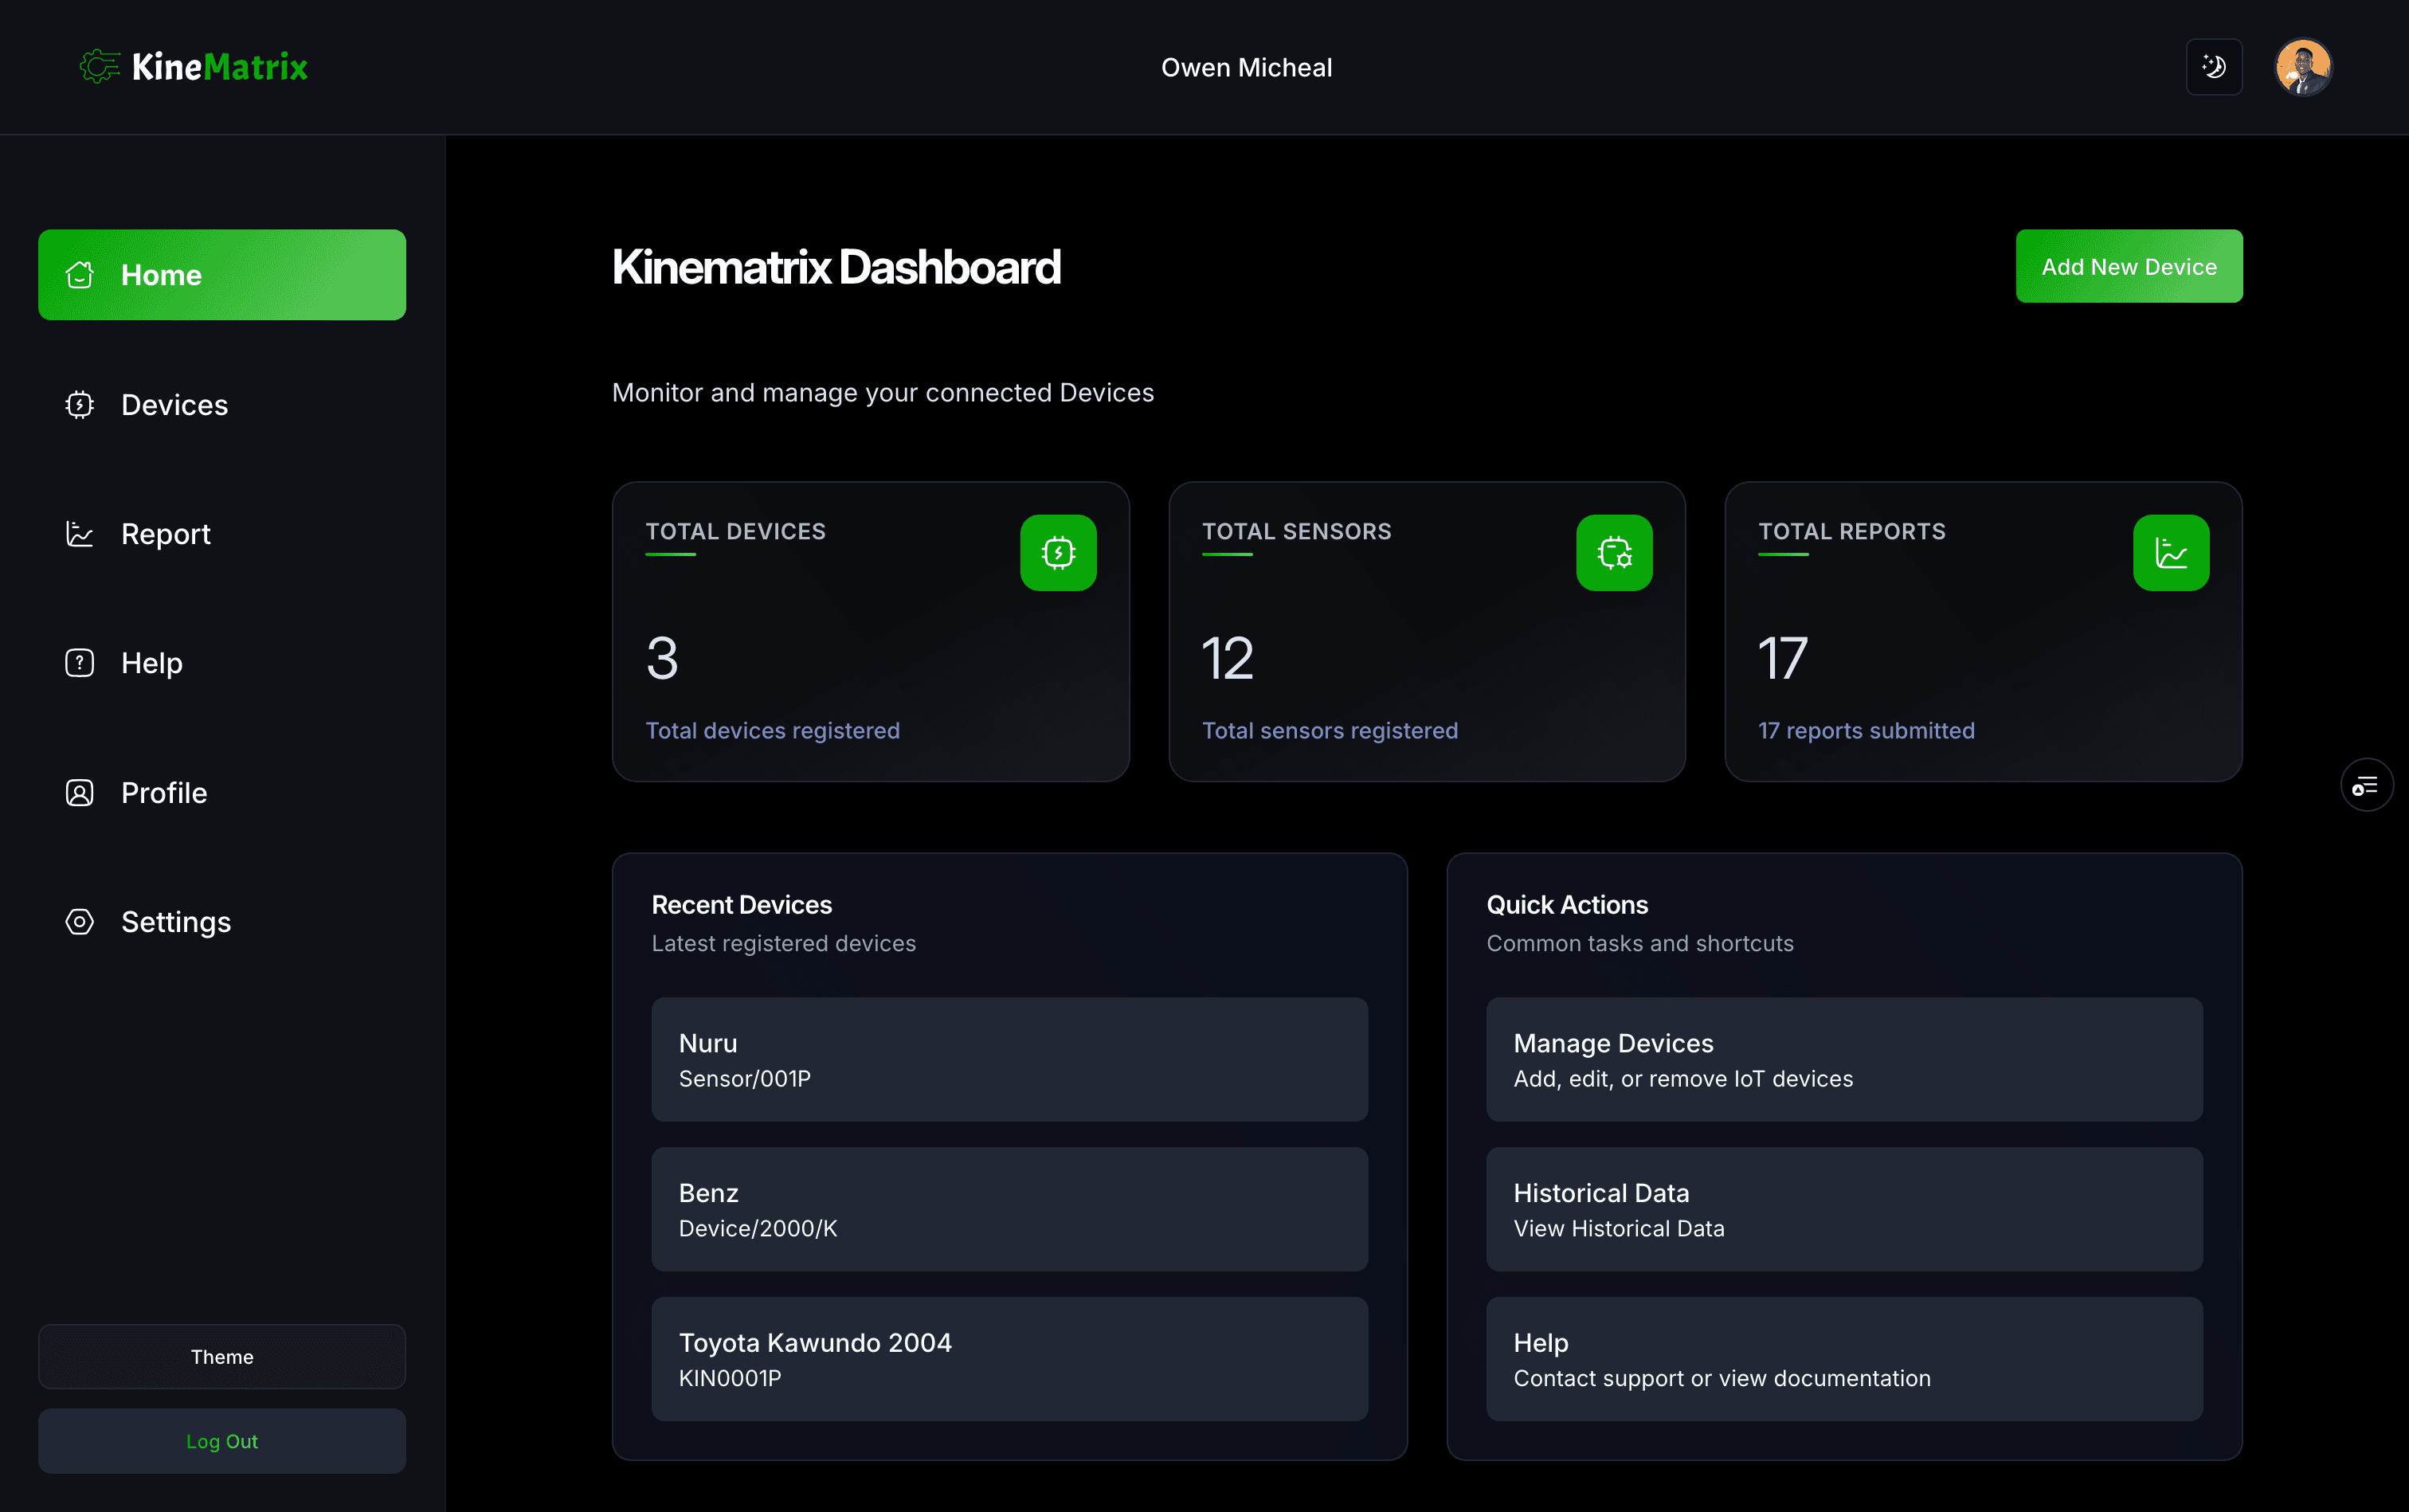Viewport: 2409px width, 1512px height.
Task: Click the Help question-mark icon in the sidebar
Action: point(79,662)
